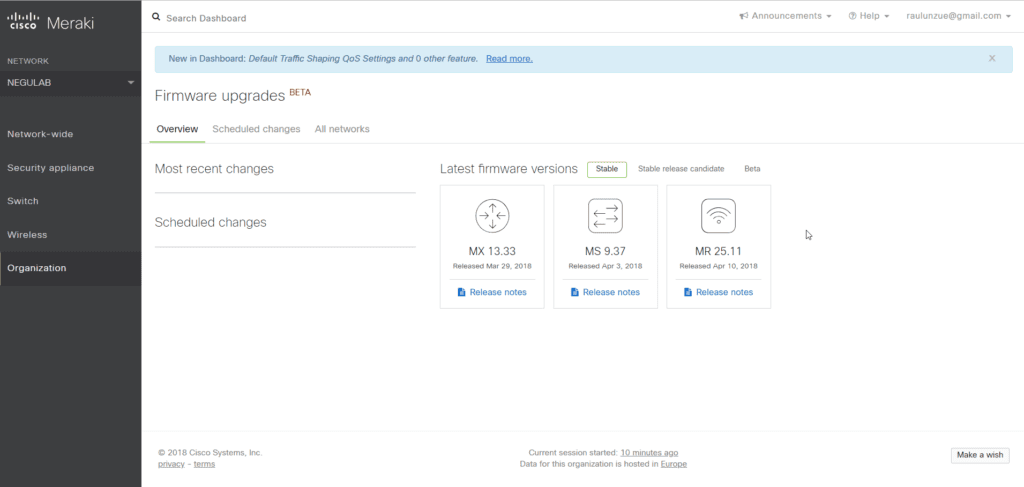The width and height of the screenshot is (1024, 487).
Task: Select the Stable firmware filter
Action: 607,169
